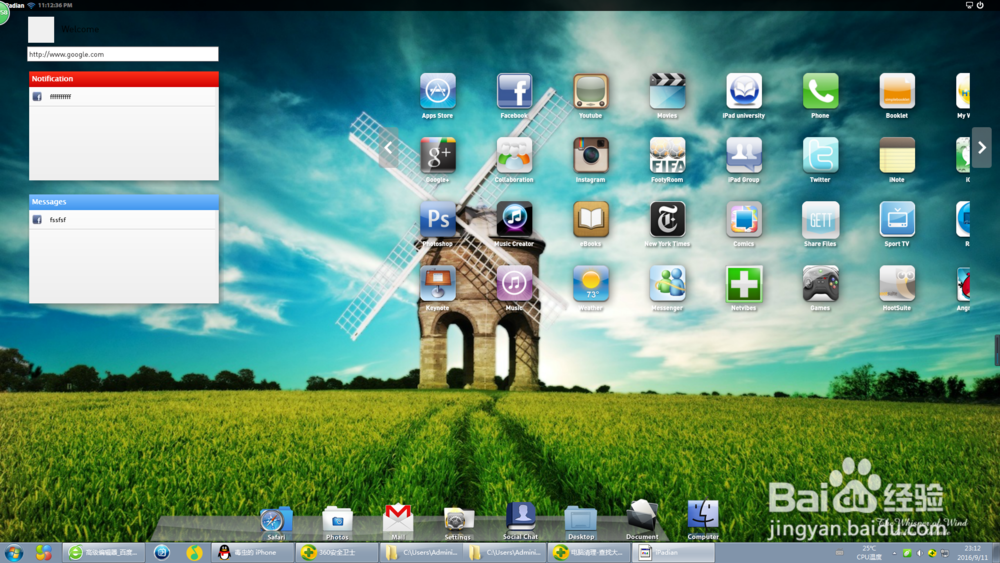Viewport: 1000px width, 563px height.
Task: Open the Movies app
Action: click(x=667, y=91)
